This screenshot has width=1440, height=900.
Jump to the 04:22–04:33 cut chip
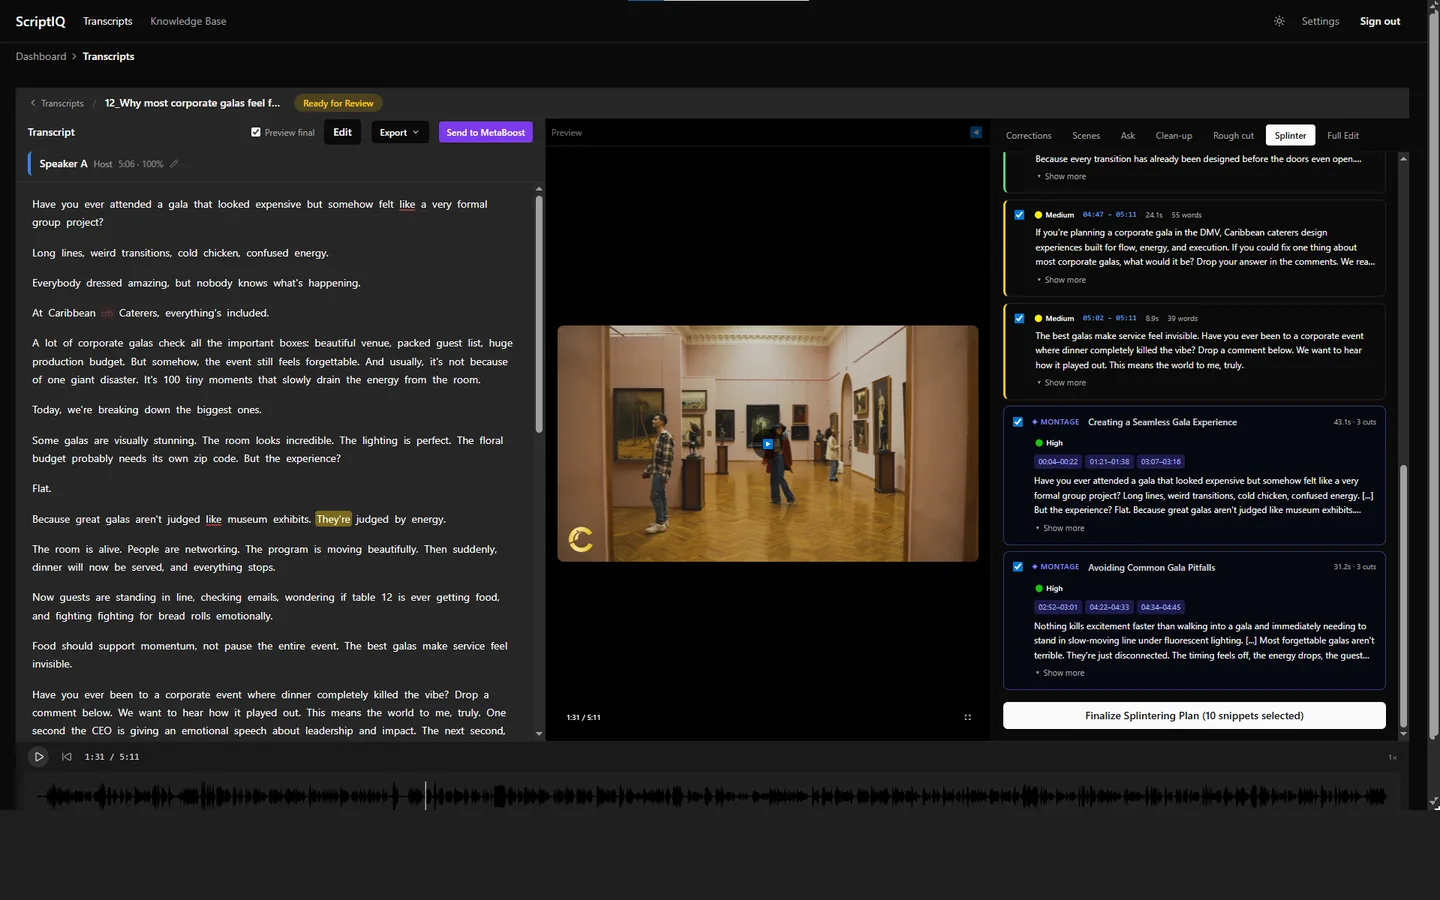coord(1110,607)
